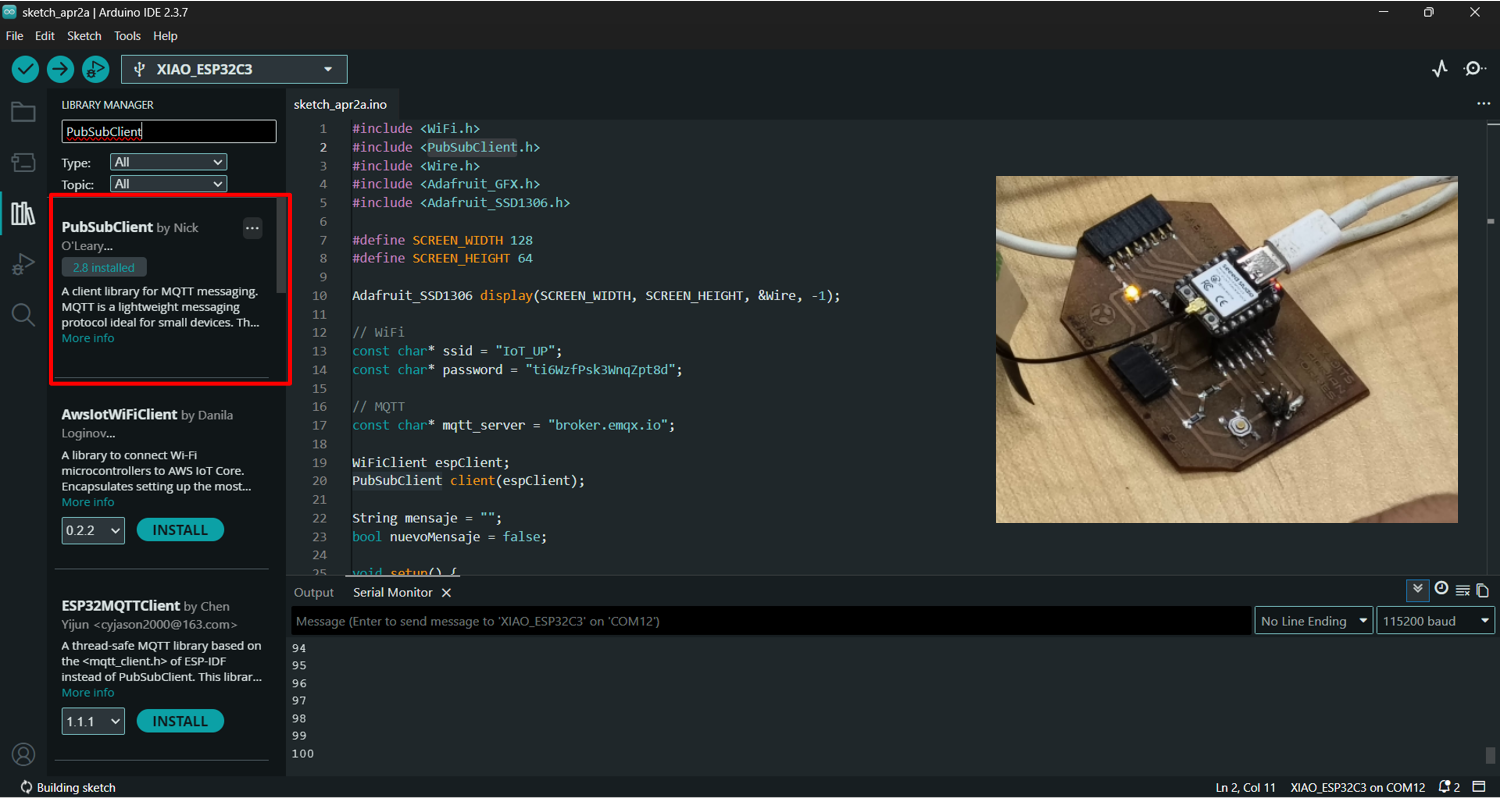Open notifications bell in status bar

pos(1445,787)
